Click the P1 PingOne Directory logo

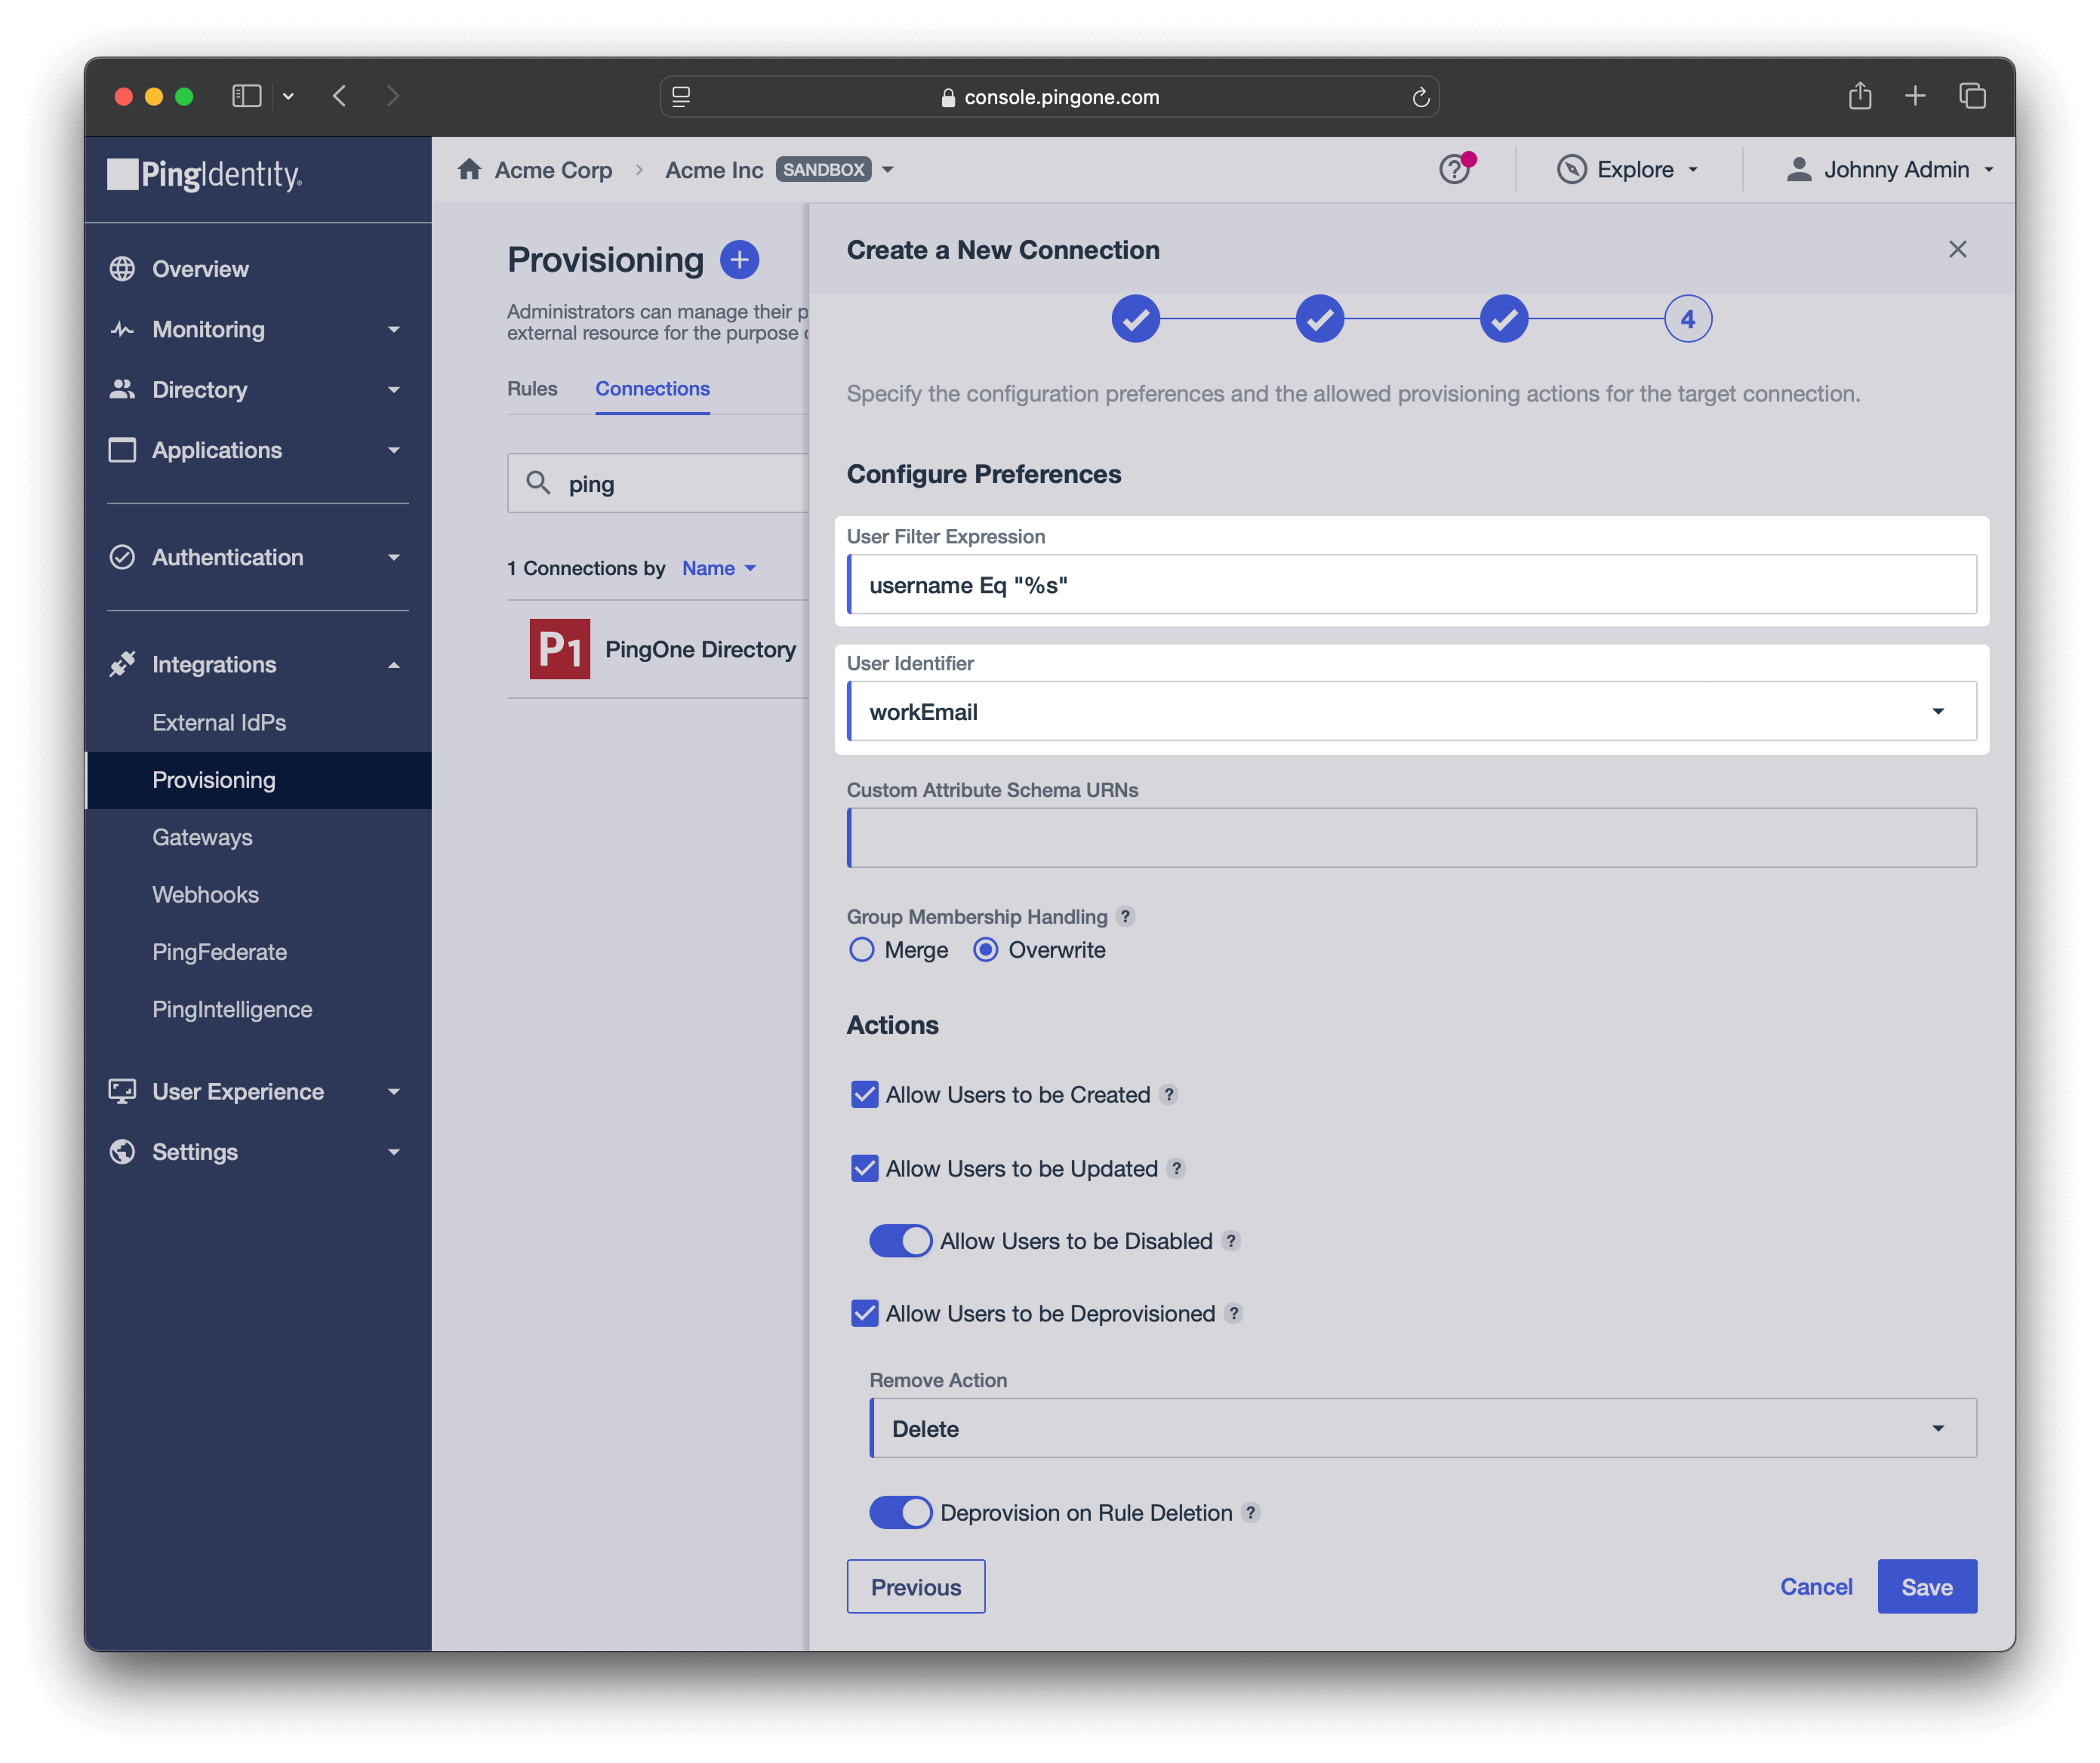(x=559, y=649)
